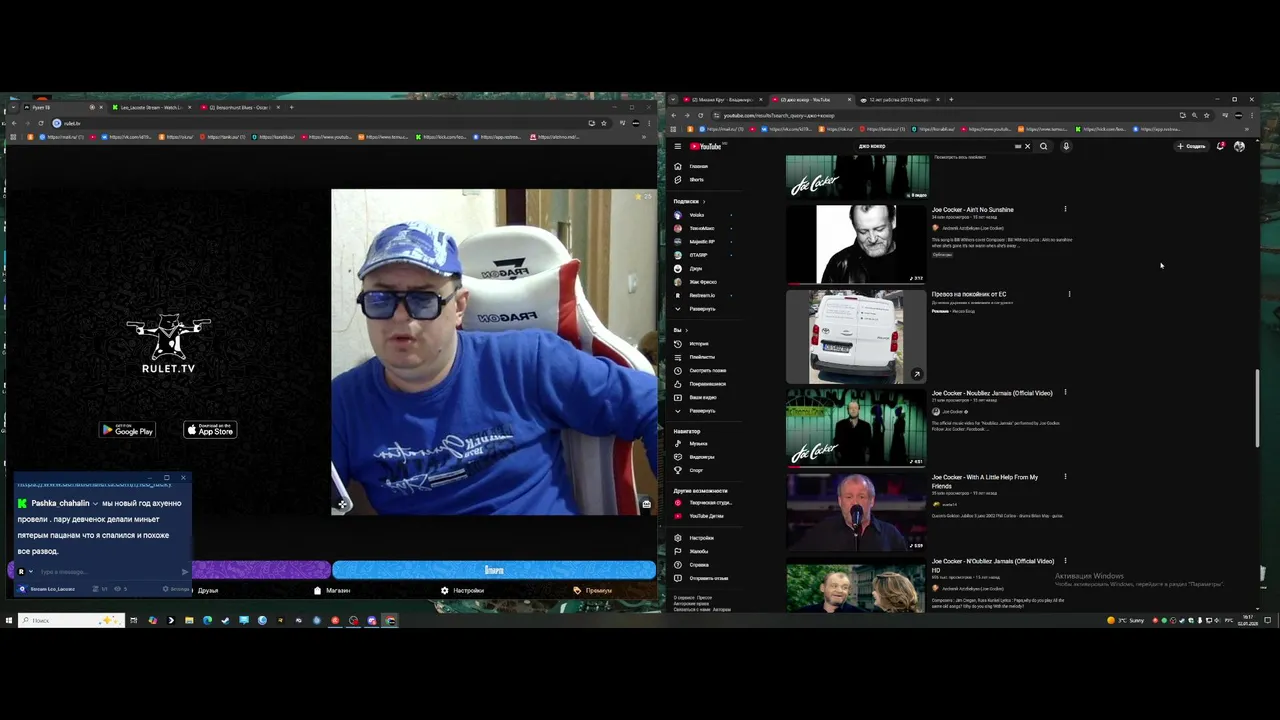1280x720 pixels.
Task: Open the Restream.io subscription channel
Action: [x=705, y=295]
